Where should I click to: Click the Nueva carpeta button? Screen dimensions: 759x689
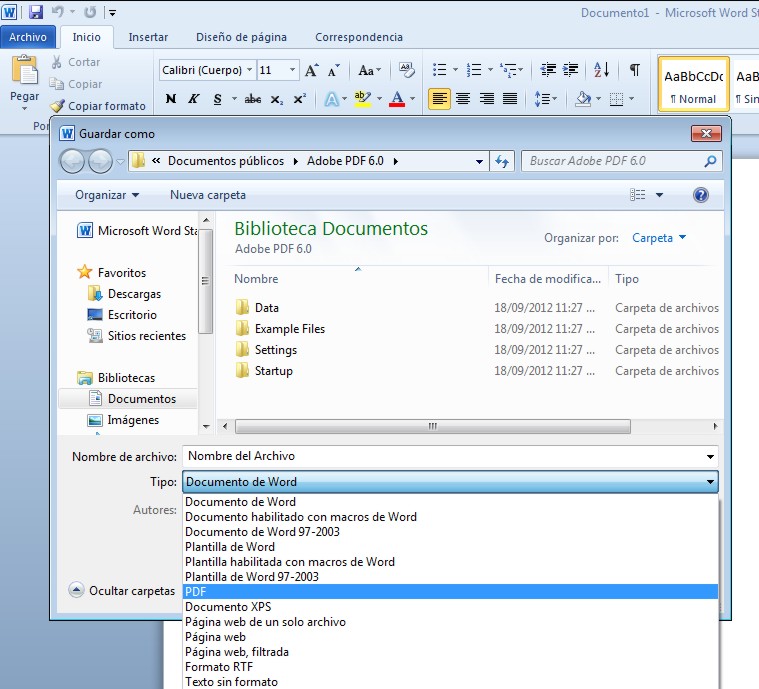click(207, 195)
